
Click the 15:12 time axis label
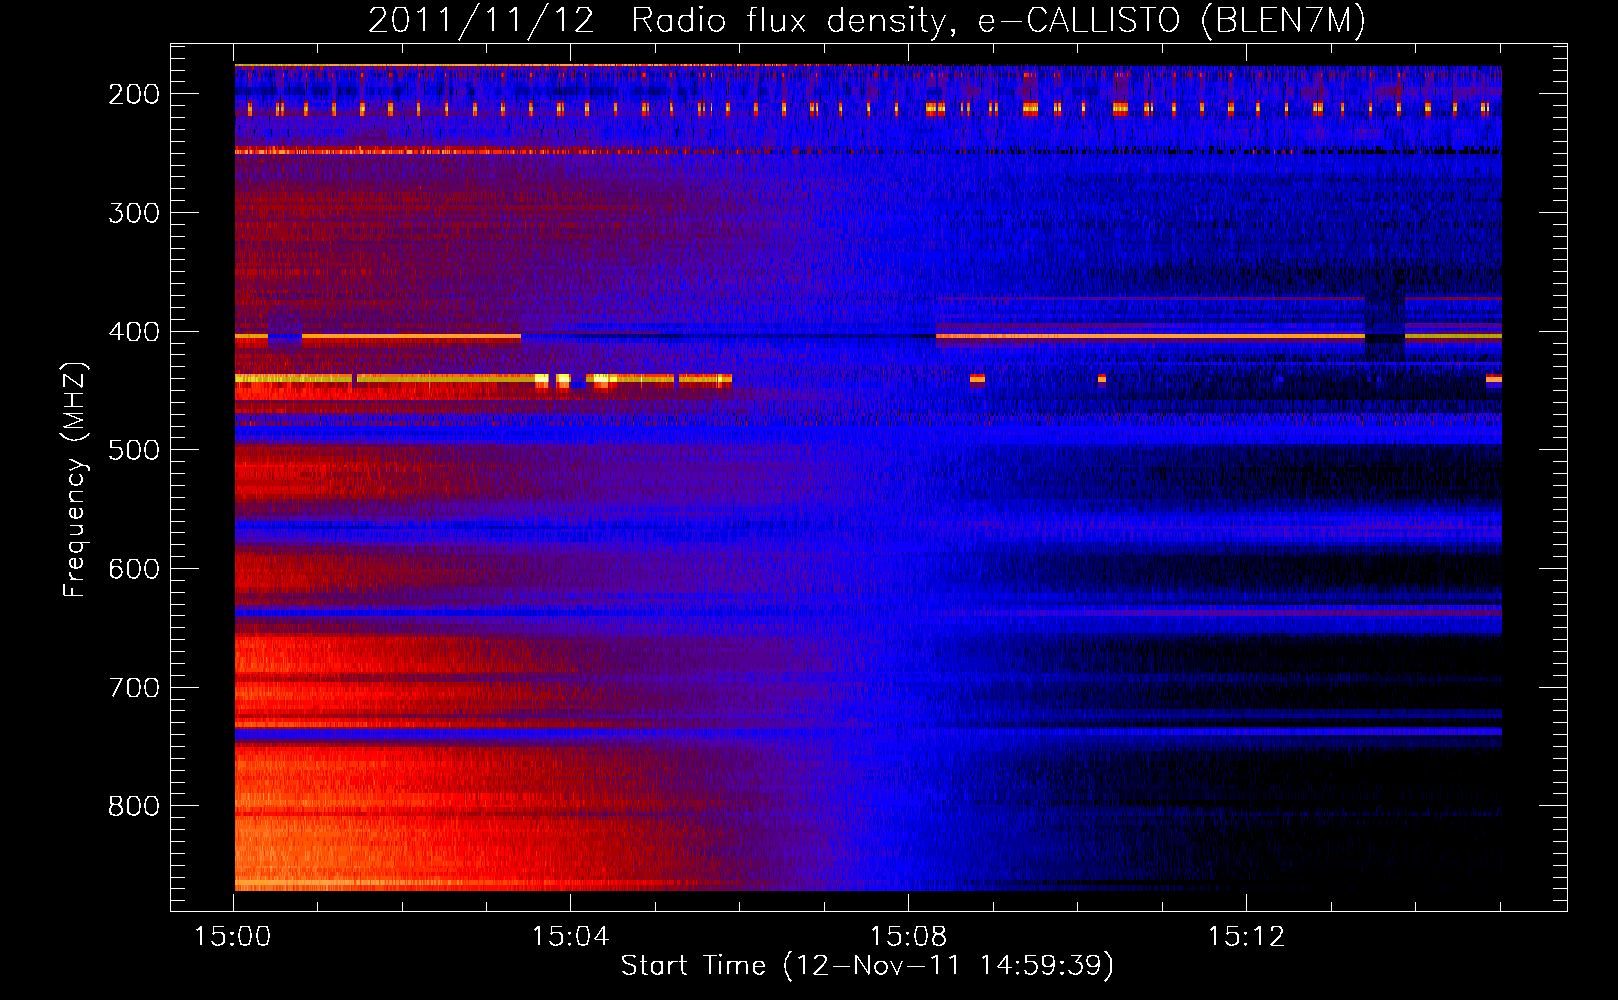point(1246,937)
